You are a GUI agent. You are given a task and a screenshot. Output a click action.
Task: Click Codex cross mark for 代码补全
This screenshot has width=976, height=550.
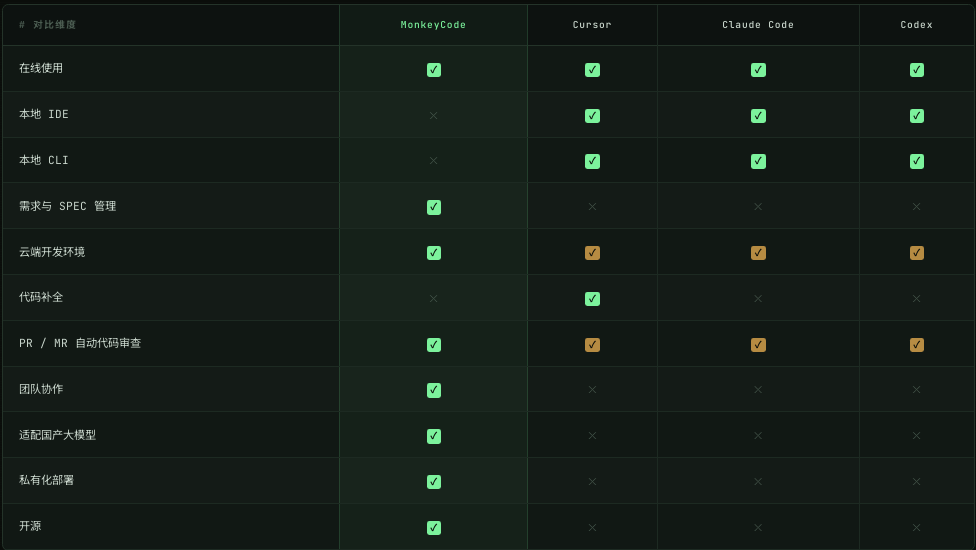coord(916,299)
